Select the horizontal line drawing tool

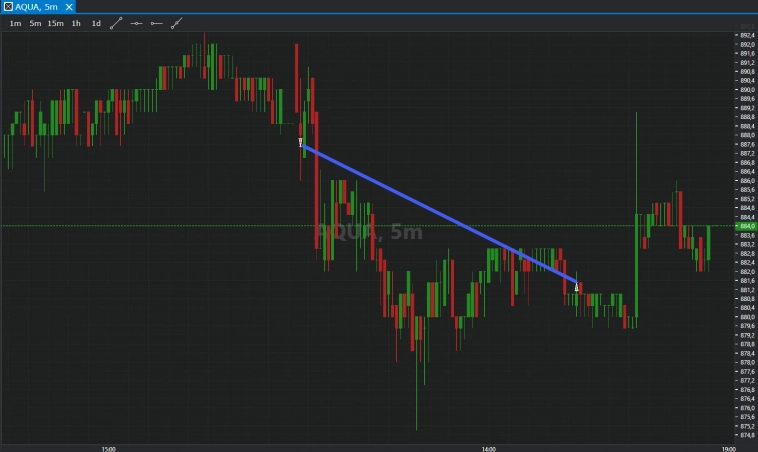coord(136,23)
